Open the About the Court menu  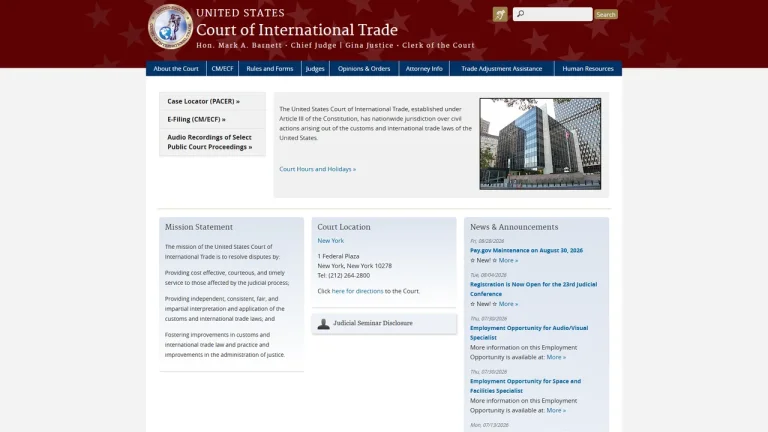176,69
